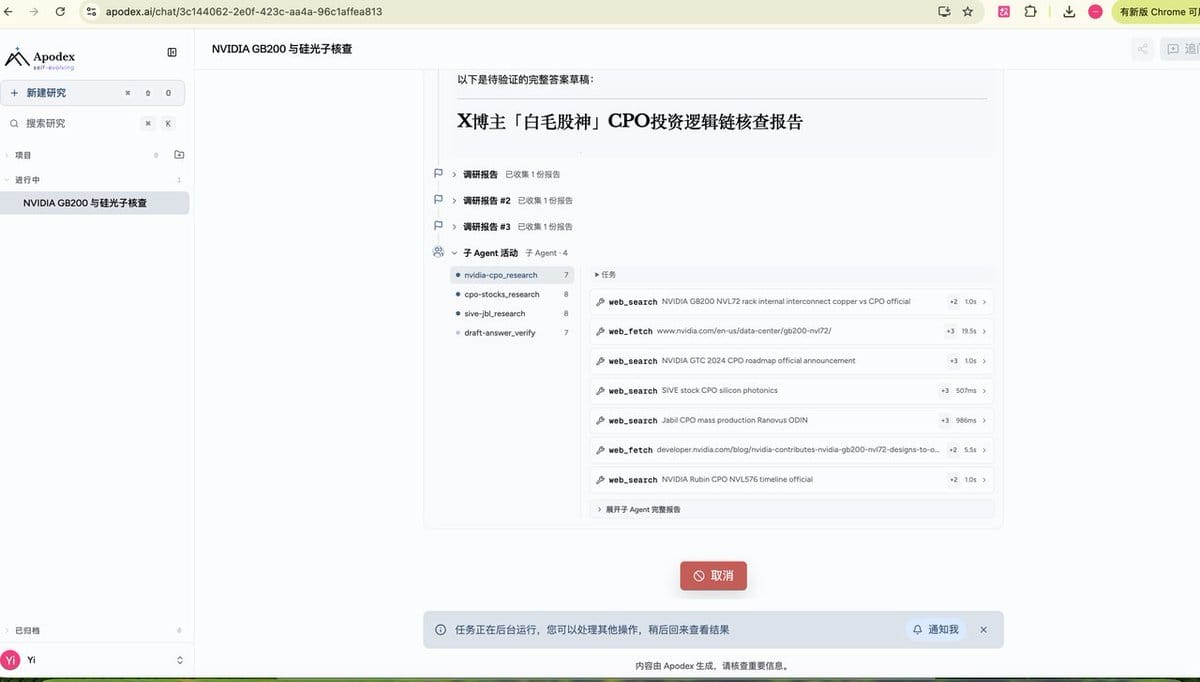Open Chrome downloads icon
1200x682 pixels.
pyautogui.click(x=1069, y=12)
